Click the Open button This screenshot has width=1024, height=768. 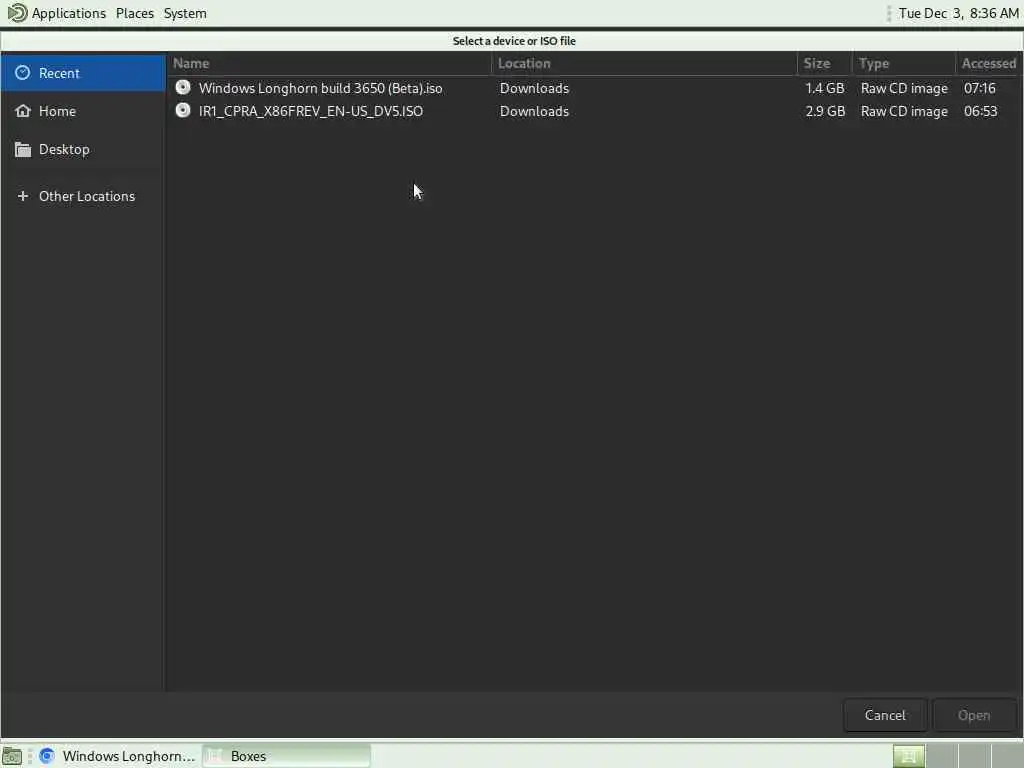[974, 715]
